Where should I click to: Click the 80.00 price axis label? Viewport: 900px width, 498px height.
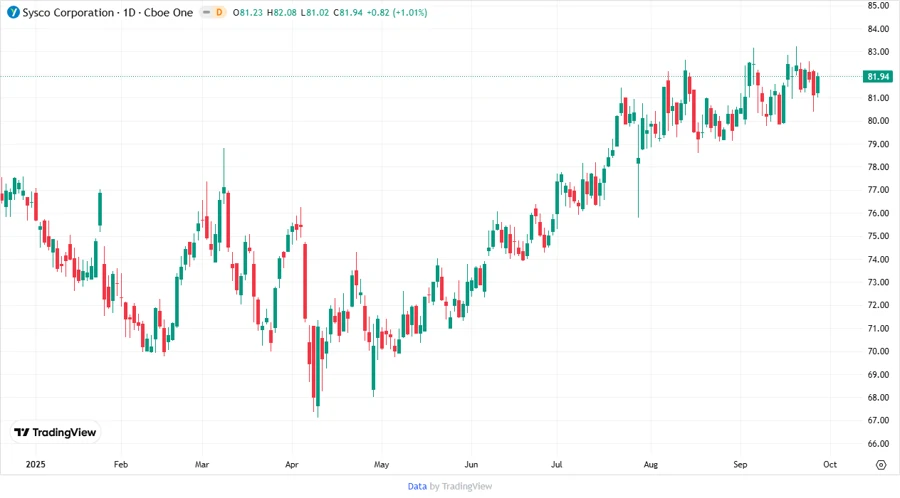click(878, 121)
